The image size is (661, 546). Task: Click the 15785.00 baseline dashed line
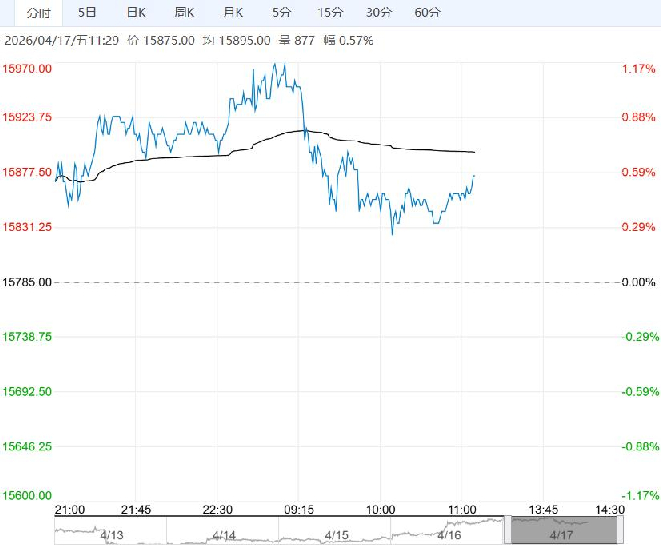(x=330, y=282)
